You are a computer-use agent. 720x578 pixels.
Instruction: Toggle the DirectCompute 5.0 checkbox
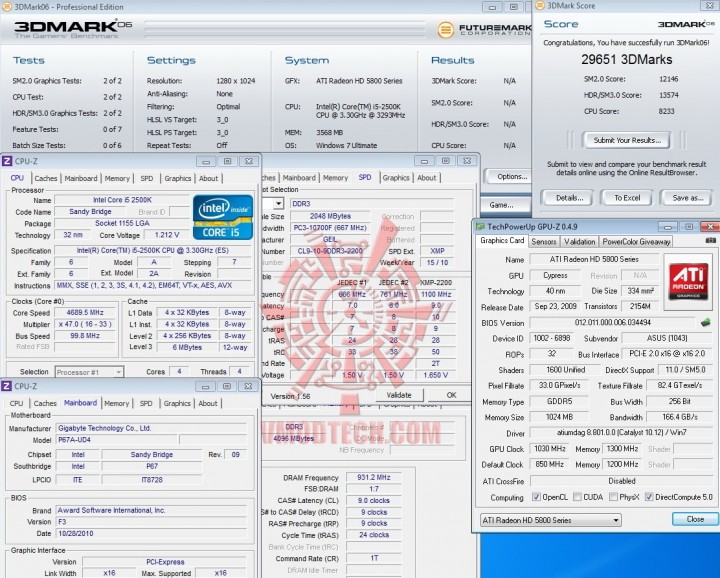[649, 497]
